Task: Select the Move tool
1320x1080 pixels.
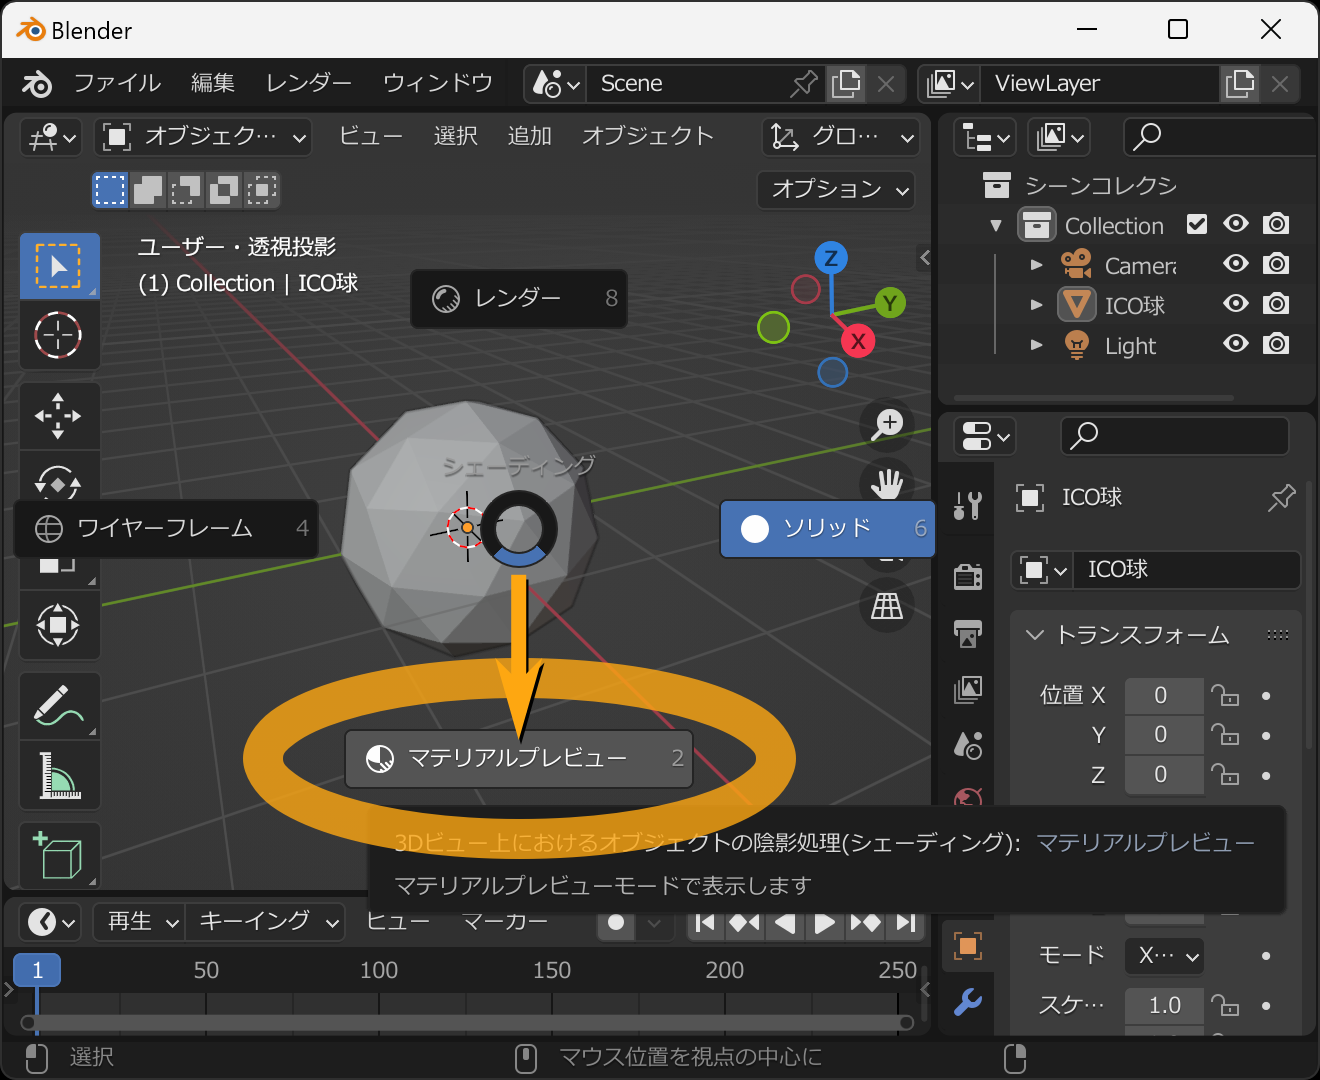Action: (x=59, y=415)
